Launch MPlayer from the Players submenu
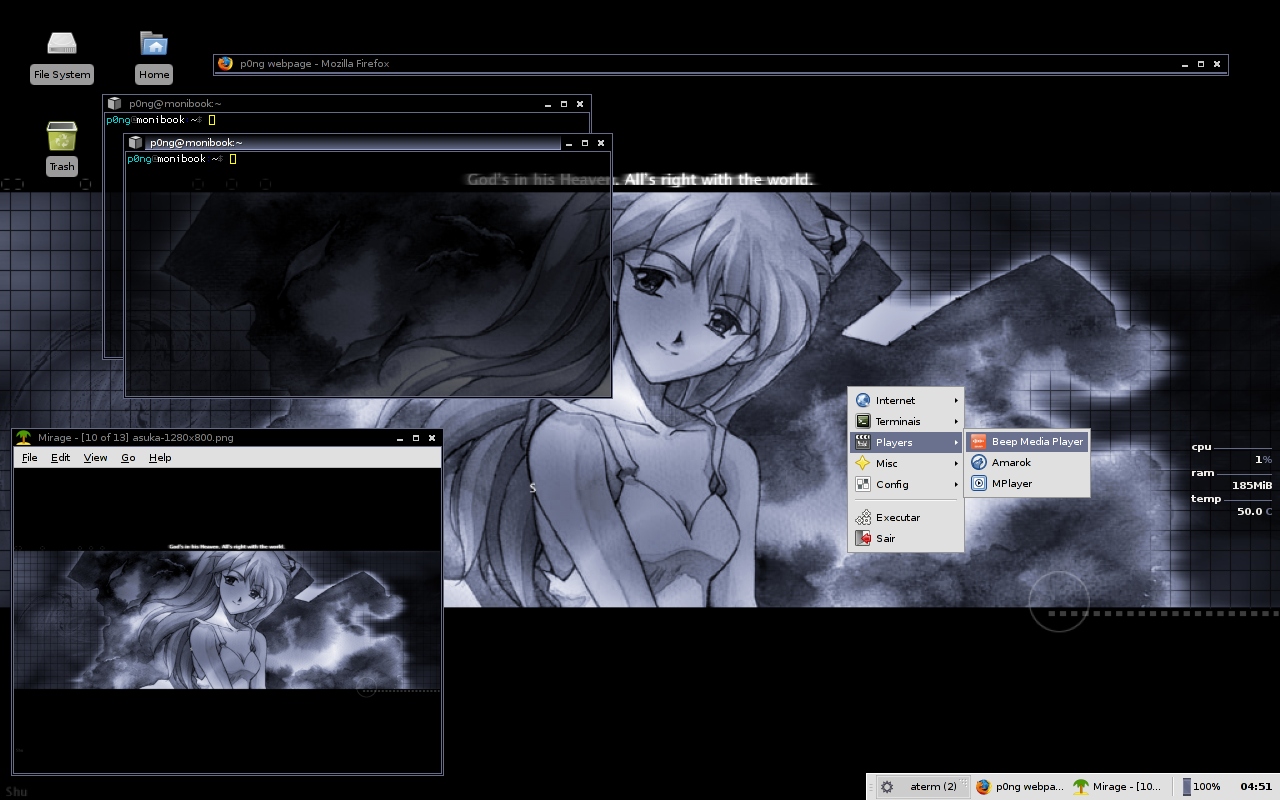 click(x=1027, y=483)
